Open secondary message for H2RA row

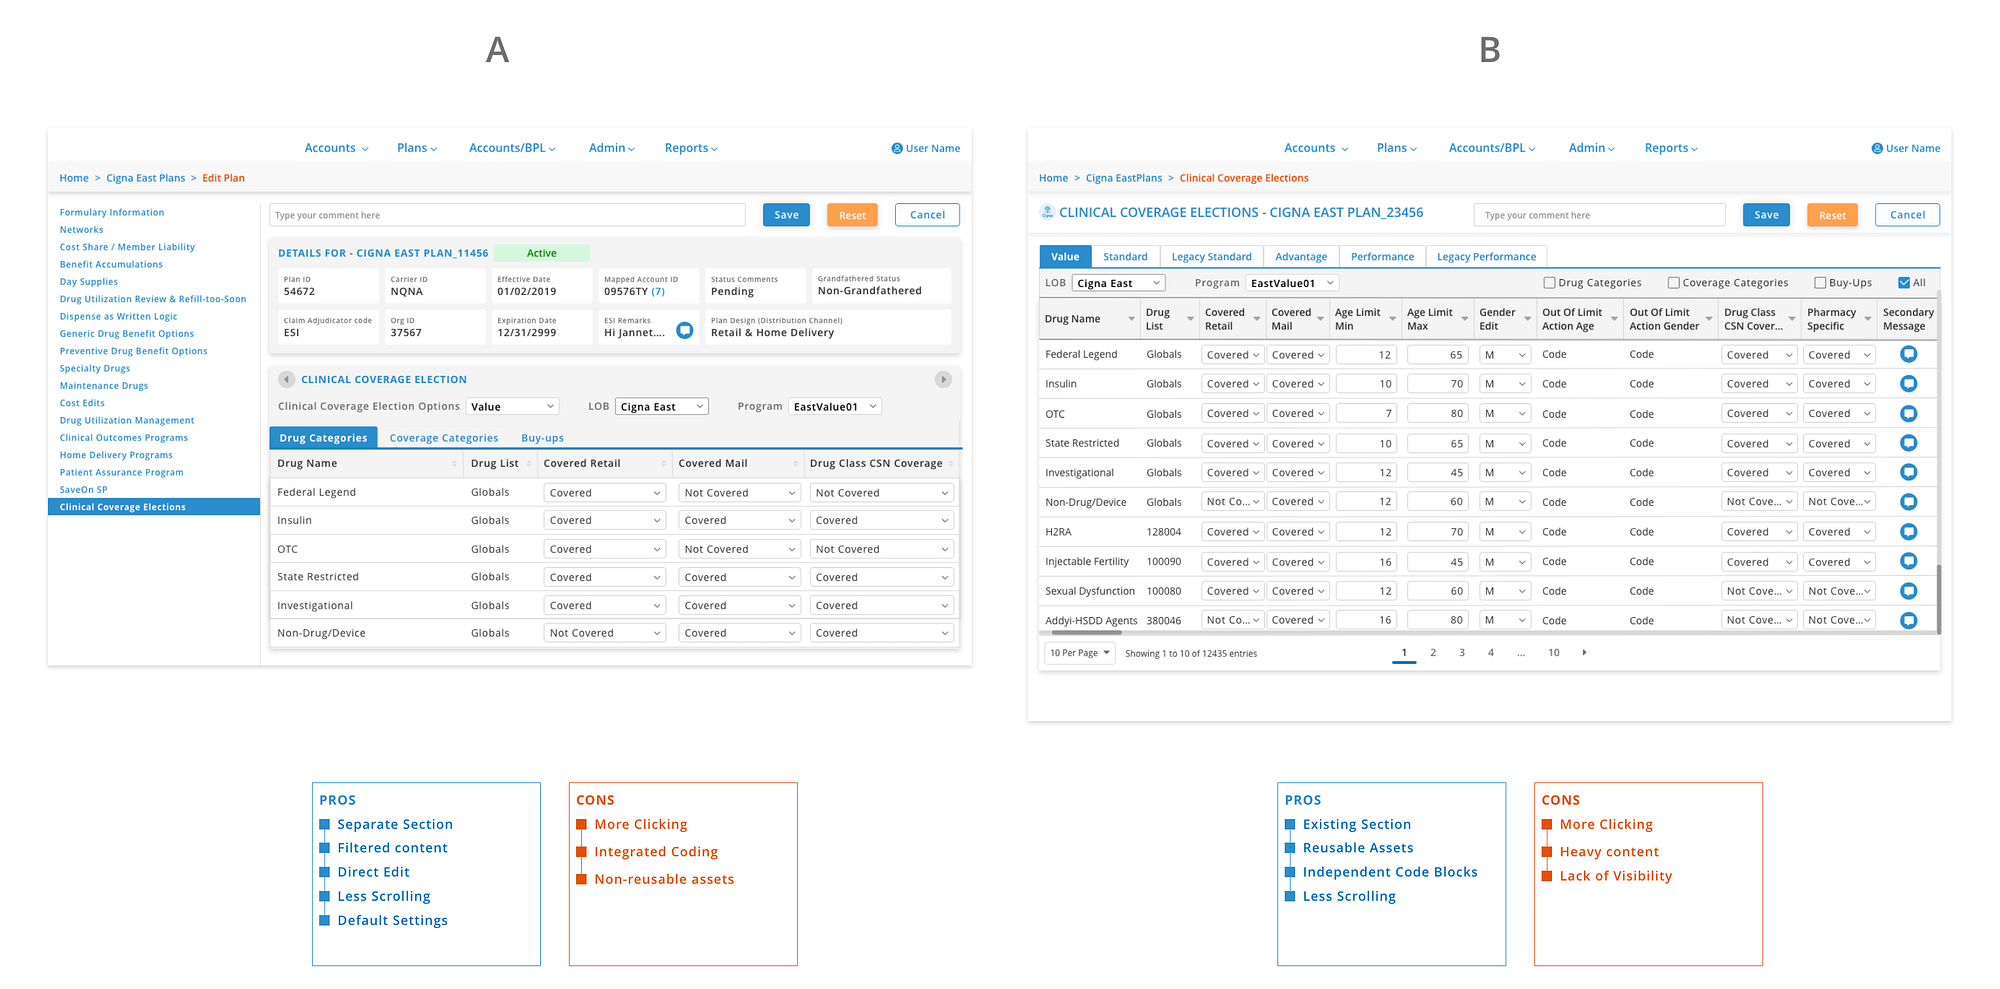click(x=1908, y=531)
